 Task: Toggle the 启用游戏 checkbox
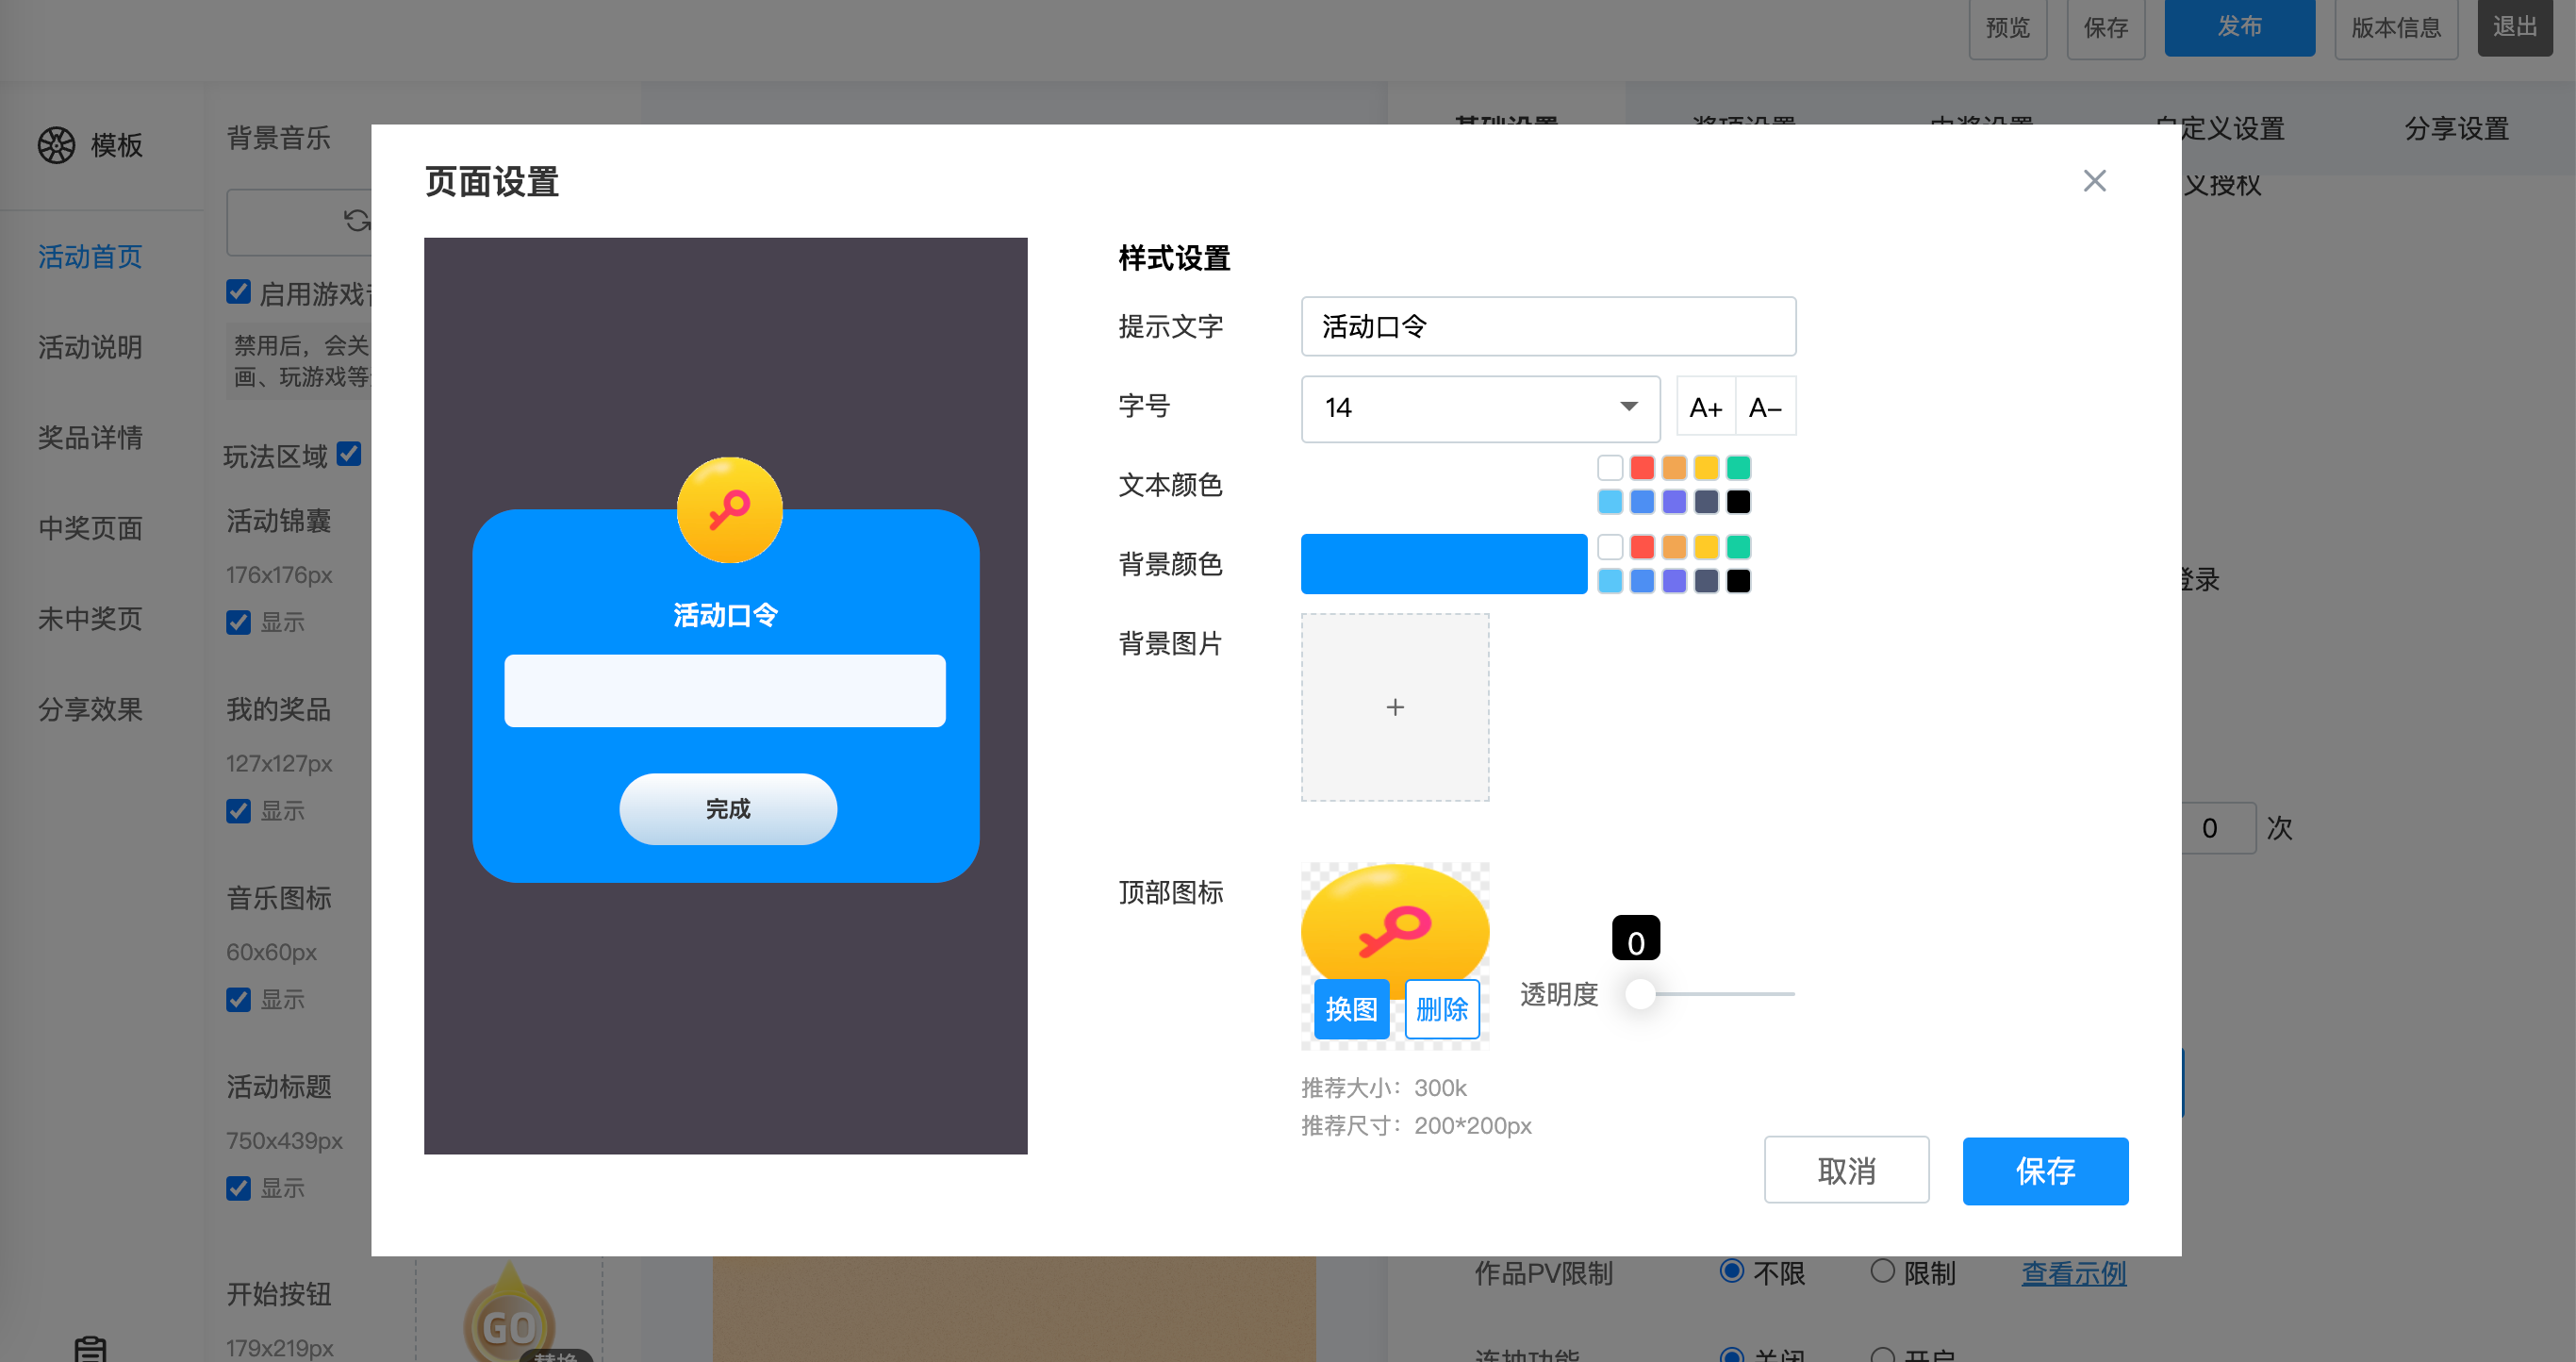pyautogui.click(x=238, y=292)
